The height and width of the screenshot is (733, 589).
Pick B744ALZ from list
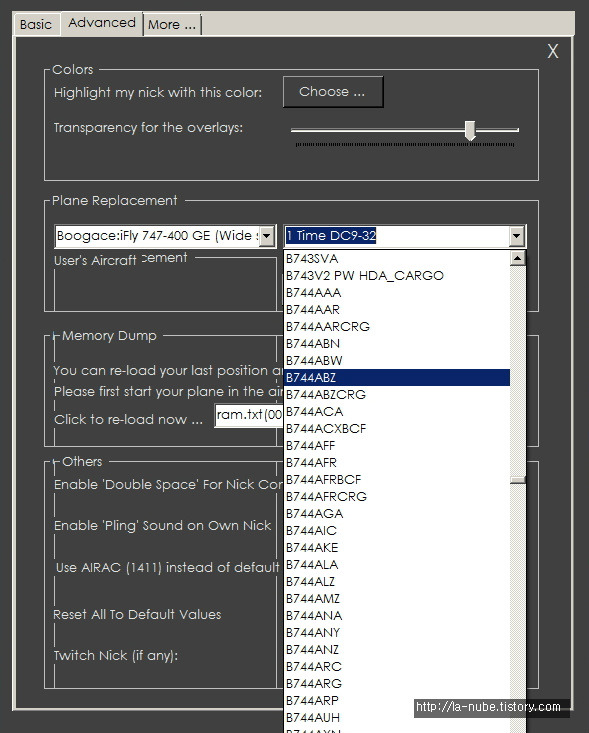coord(396,582)
